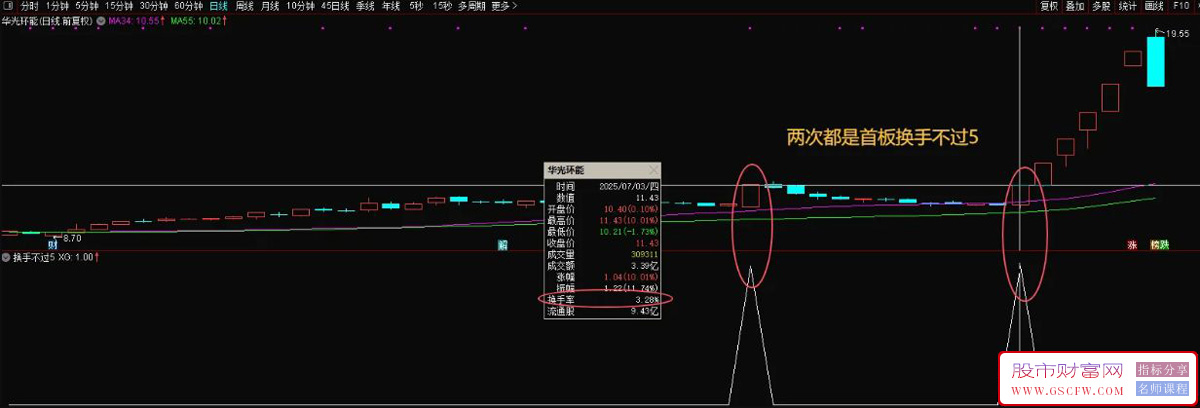Screen dimensions: 1200x408
Task: Click the 19.55 high price label
Action: pyautogui.click(x=1177, y=34)
